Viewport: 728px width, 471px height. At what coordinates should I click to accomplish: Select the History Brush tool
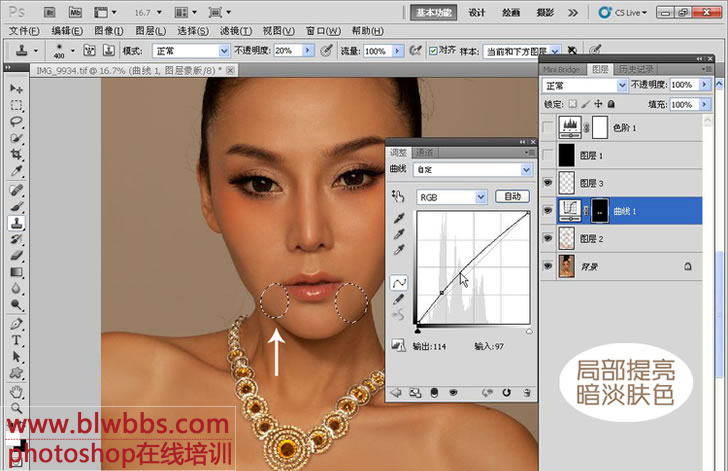coord(16,239)
